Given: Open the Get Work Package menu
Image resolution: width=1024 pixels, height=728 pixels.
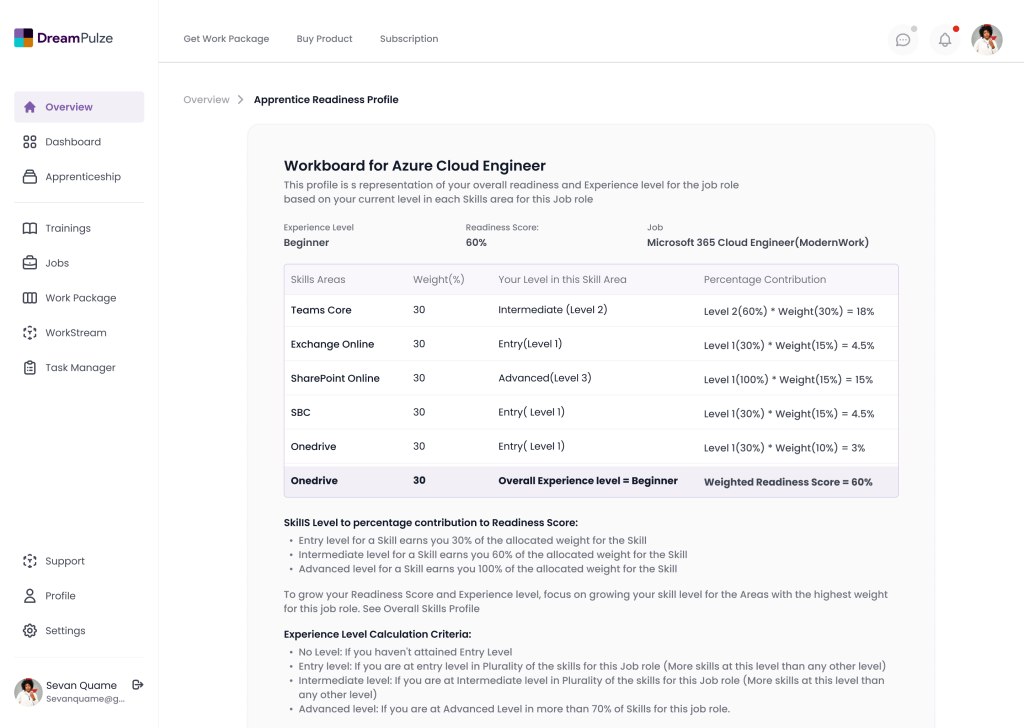Looking at the screenshot, I should tap(226, 39).
